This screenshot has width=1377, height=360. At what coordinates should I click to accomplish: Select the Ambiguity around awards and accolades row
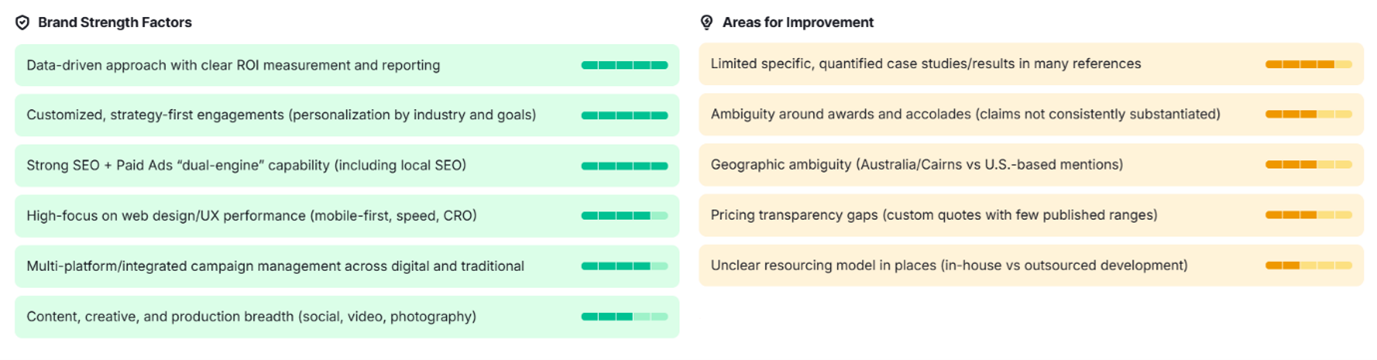pyautogui.click(x=1031, y=114)
